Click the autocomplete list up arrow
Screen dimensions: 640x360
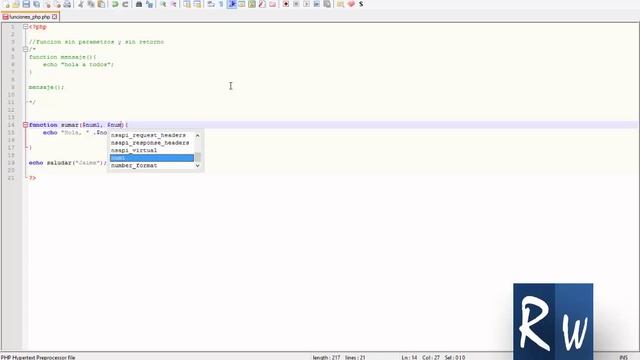[x=198, y=135]
